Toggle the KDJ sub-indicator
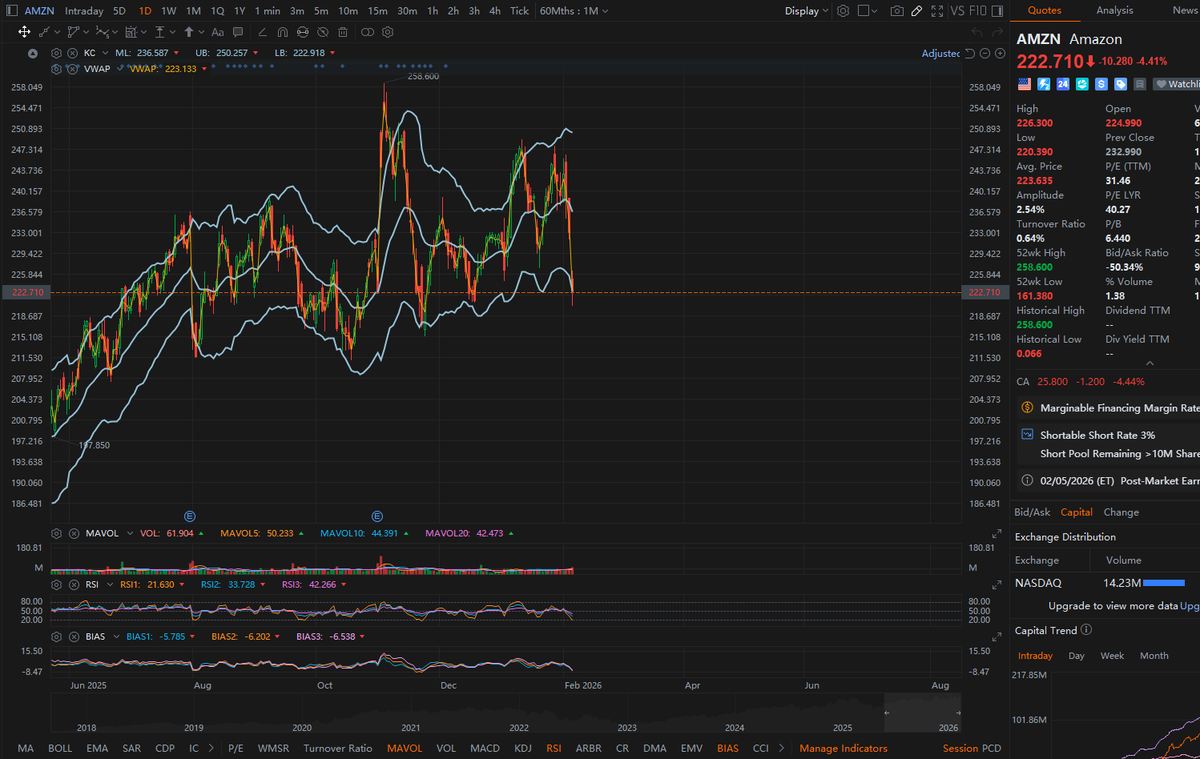The image size is (1200, 759). (x=523, y=748)
